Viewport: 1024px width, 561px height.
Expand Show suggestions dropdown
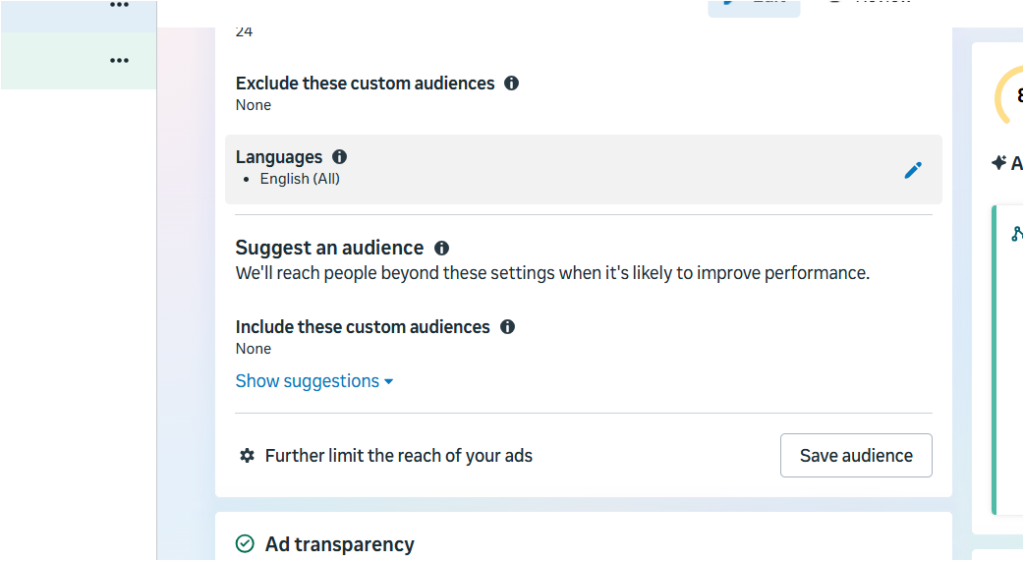point(314,381)
